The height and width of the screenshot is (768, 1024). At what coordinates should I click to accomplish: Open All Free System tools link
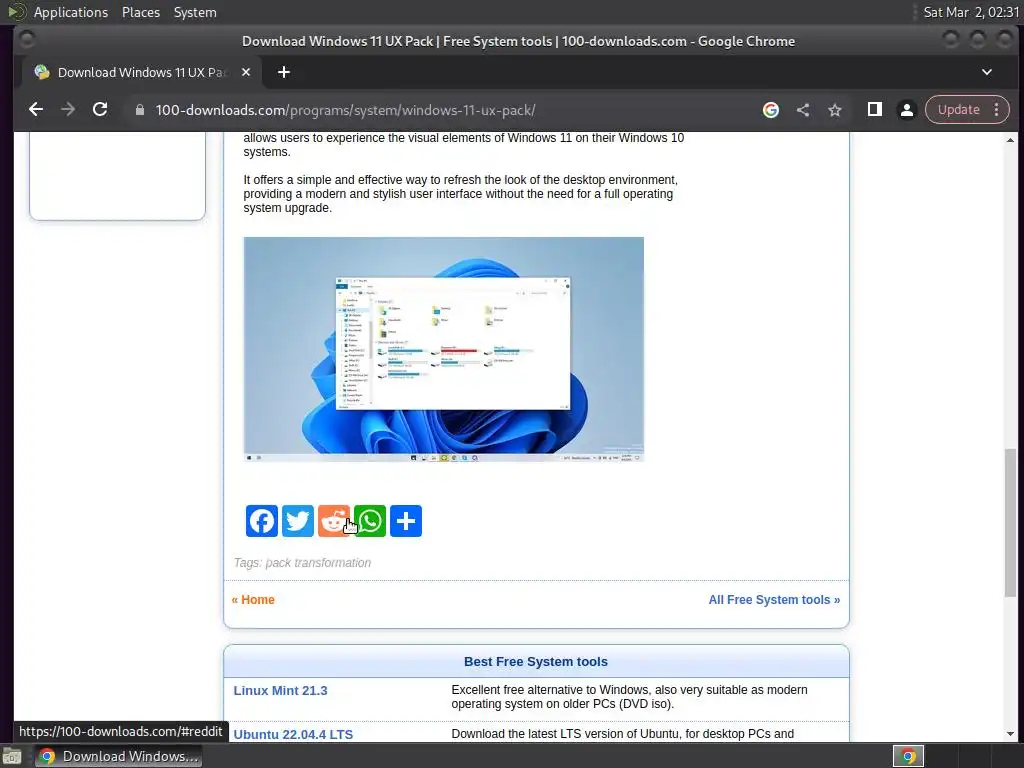pos(774,600)
